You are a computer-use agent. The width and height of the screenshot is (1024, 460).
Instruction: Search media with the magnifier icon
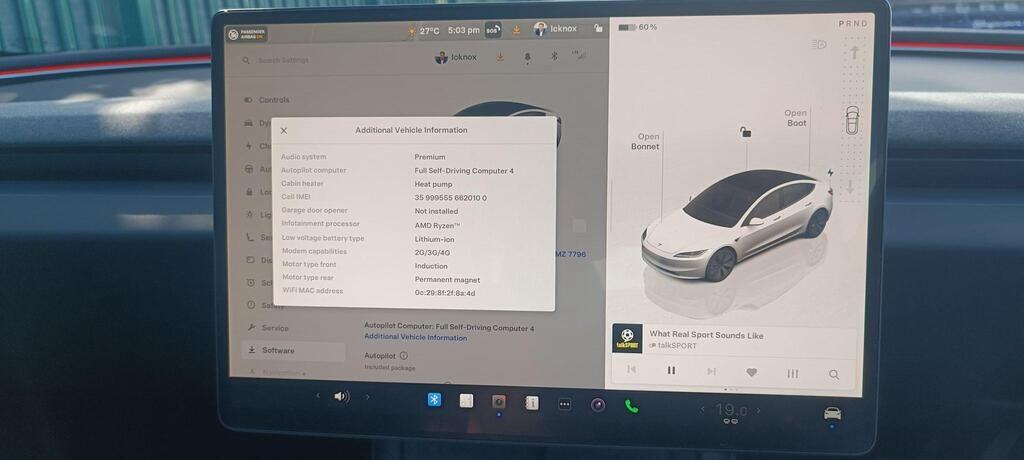(x=833, y=374)
